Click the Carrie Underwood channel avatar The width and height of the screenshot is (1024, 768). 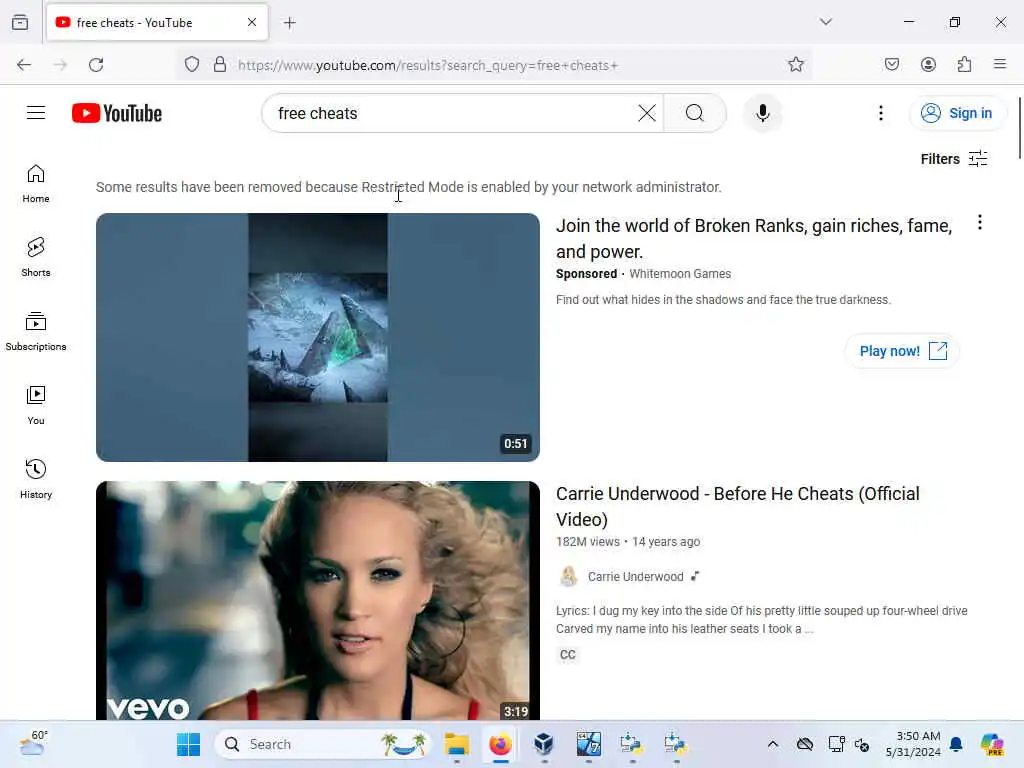point(568,577)
